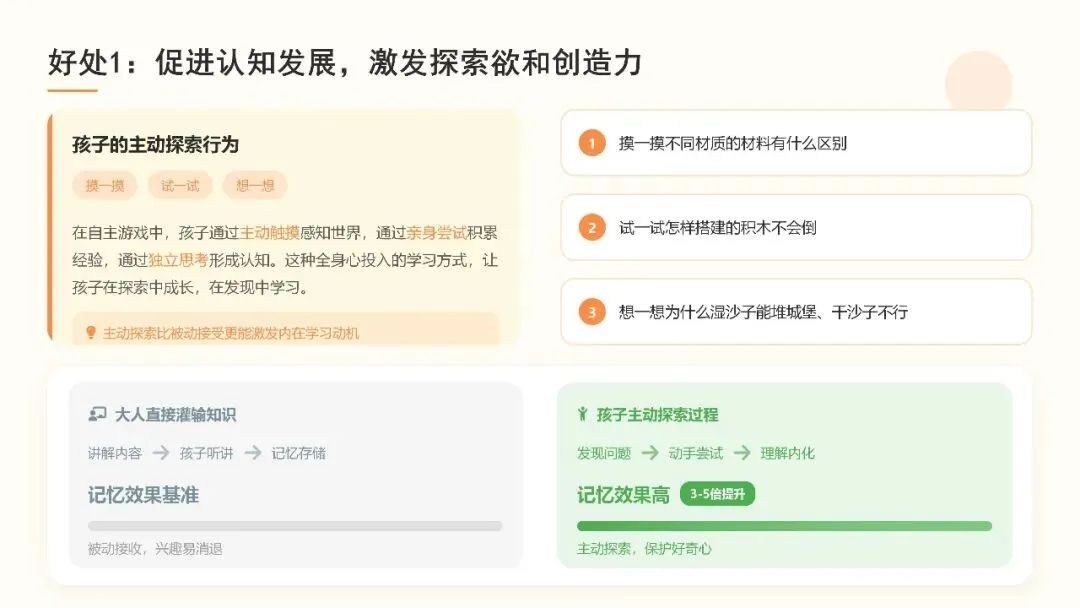Click the highlighted 独立思考 text
This screenshot has width=1080, height=608.
pyautogui.click(x=178, y=260)
